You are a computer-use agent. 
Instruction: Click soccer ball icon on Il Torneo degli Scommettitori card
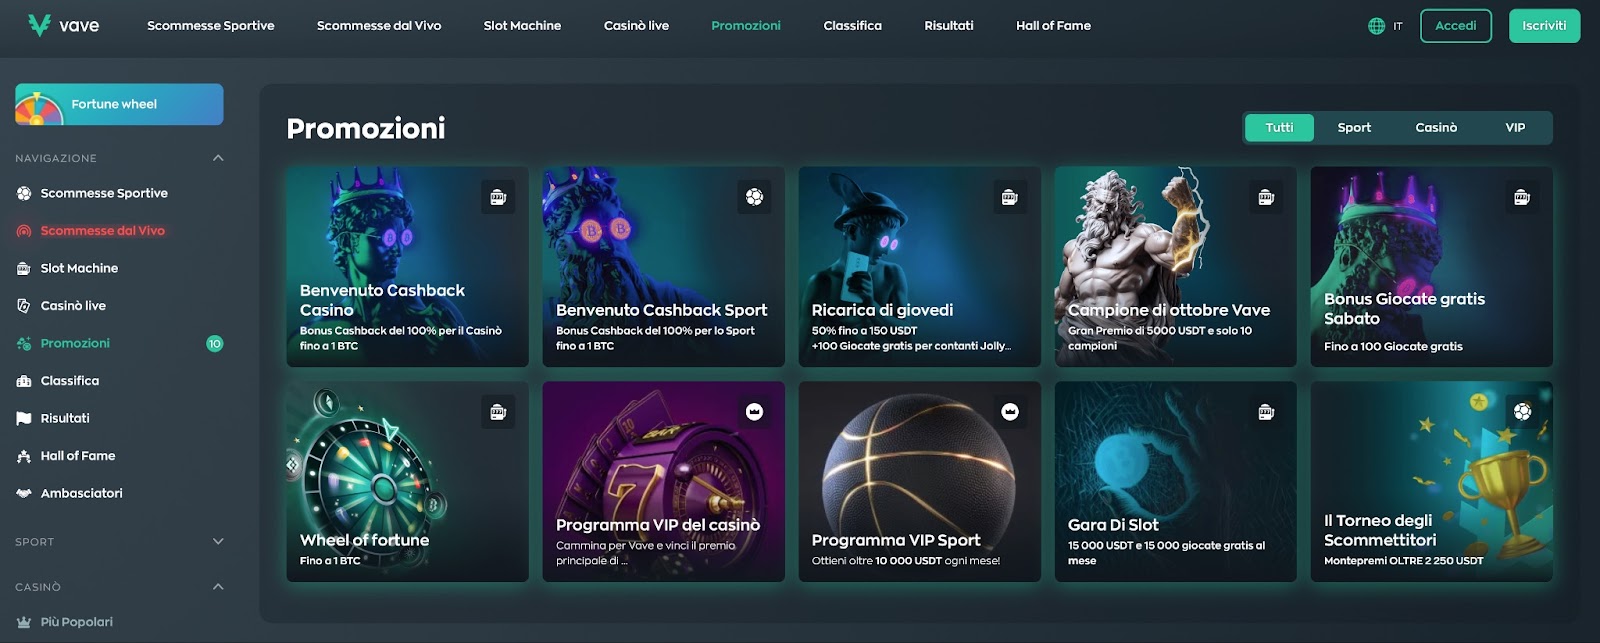(1522, 412)
